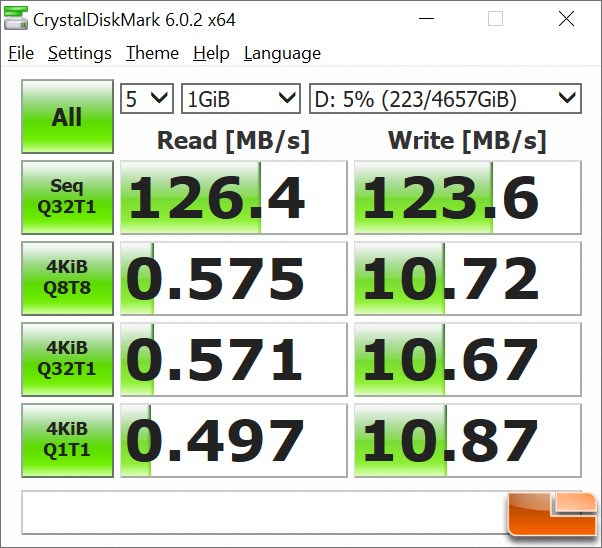Click the CrystalDiskMark app icon in title bar
The height and width of the screenshot is (548, 602).
[16, 18]
